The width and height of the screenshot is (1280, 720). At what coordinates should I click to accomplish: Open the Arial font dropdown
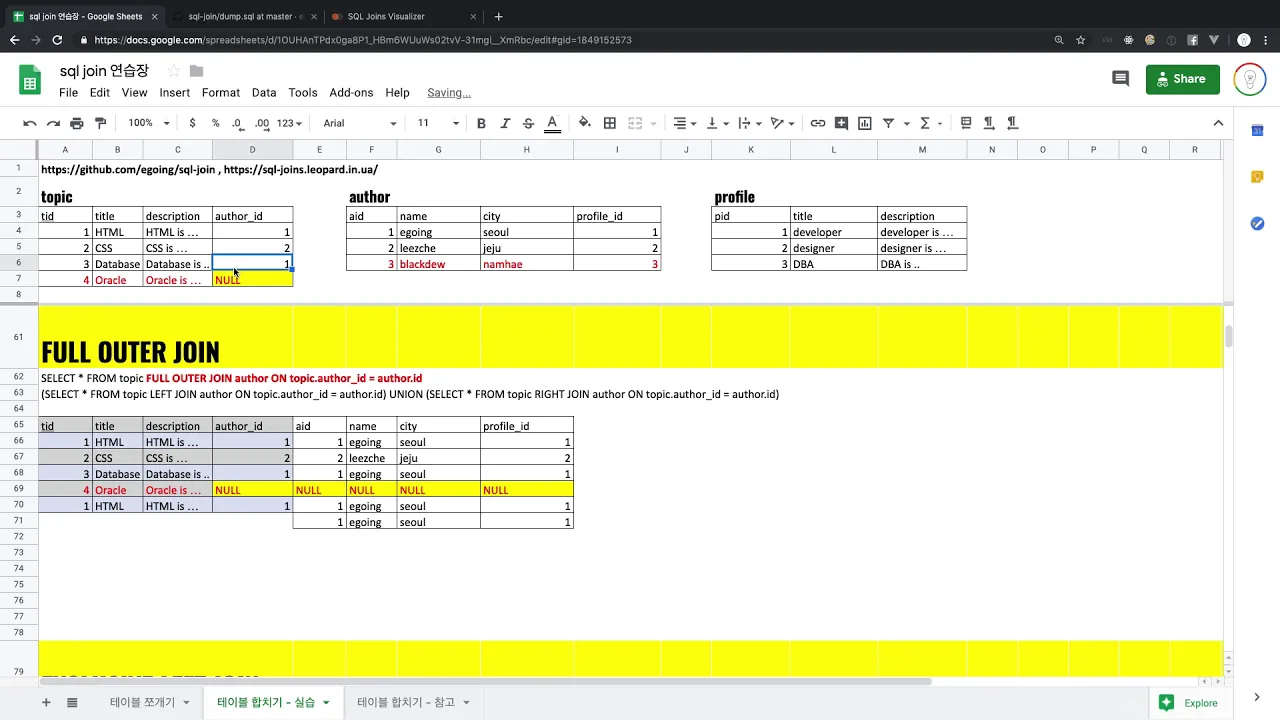(x=359, y=123)
